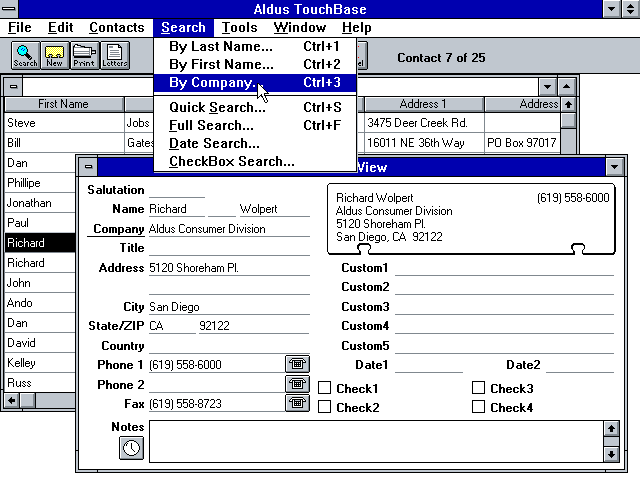Open the Window menu

pos(300,27)
